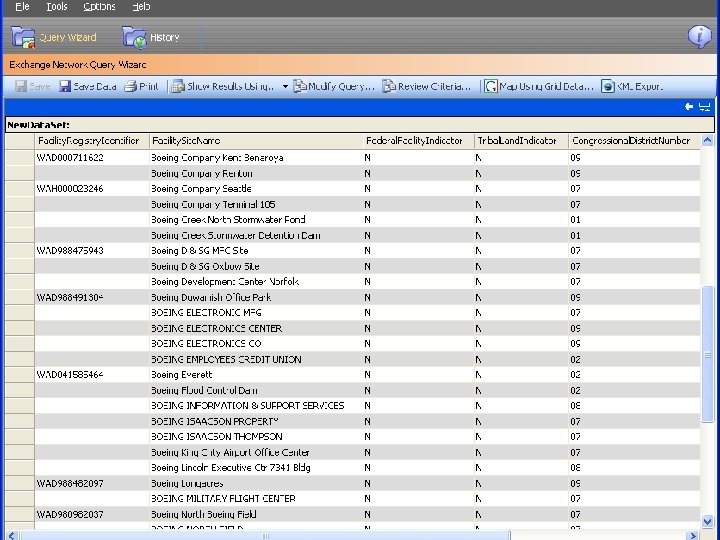720x540 pixels.
Task: Click the vertical scrollbar thumb
Action: point(708,354)
